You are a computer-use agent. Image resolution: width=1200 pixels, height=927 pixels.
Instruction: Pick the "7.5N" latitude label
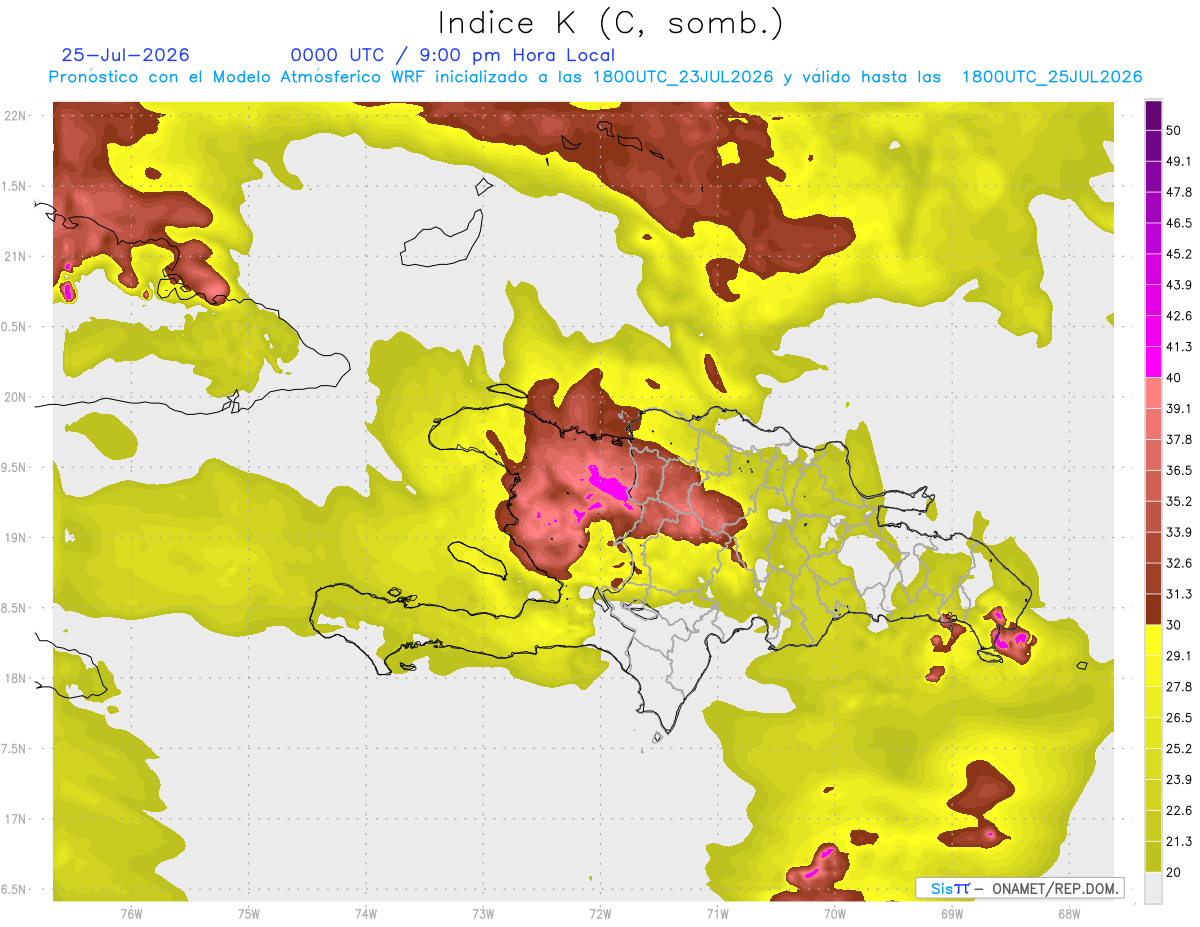point(13,749)
